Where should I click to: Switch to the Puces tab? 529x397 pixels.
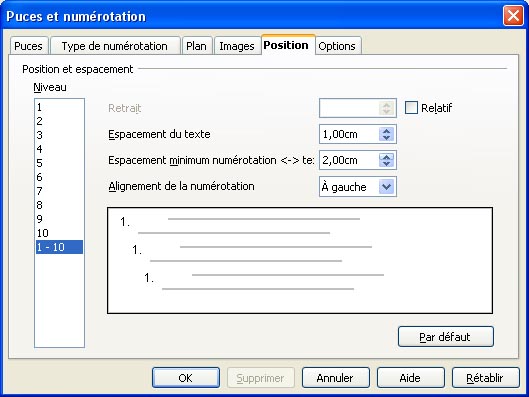(x=29, y=46)
